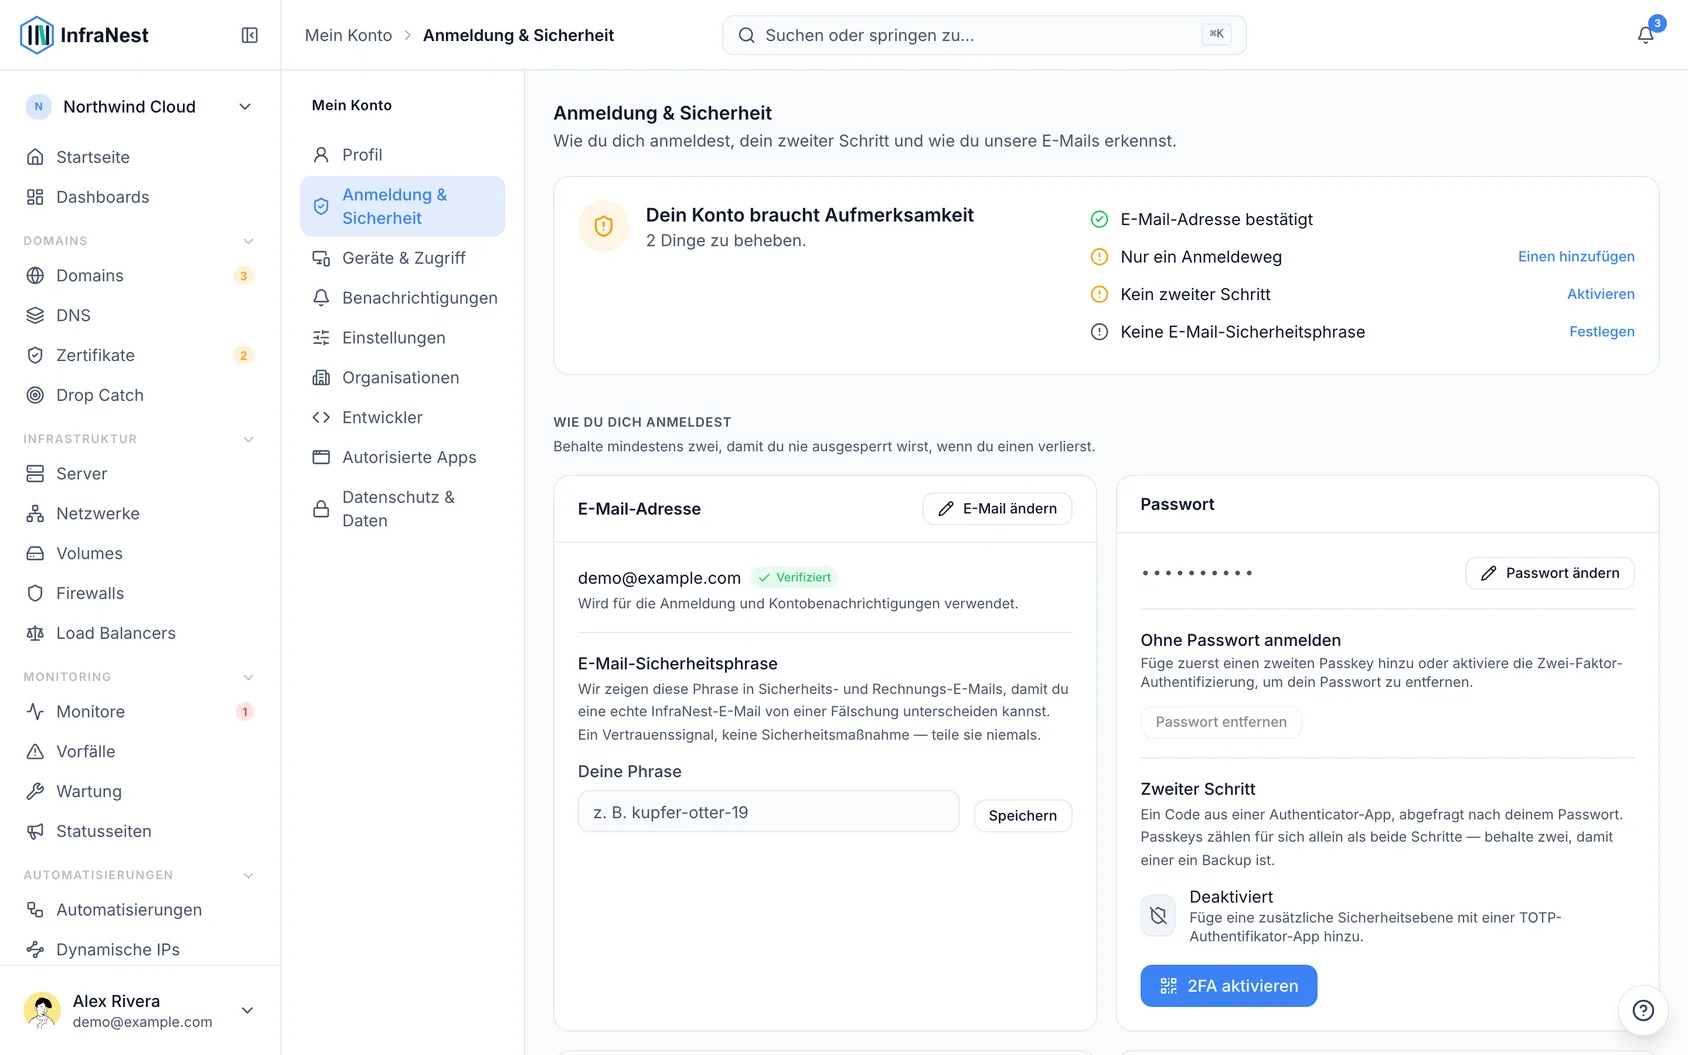Viewport: 1688px width, 1055px height.
Task: Click the Dashboards grid icon
Action: point(35,197)
